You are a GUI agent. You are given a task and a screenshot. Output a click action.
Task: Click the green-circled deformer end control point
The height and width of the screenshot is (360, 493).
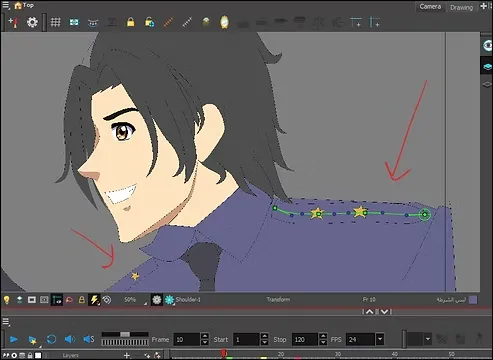425,215
